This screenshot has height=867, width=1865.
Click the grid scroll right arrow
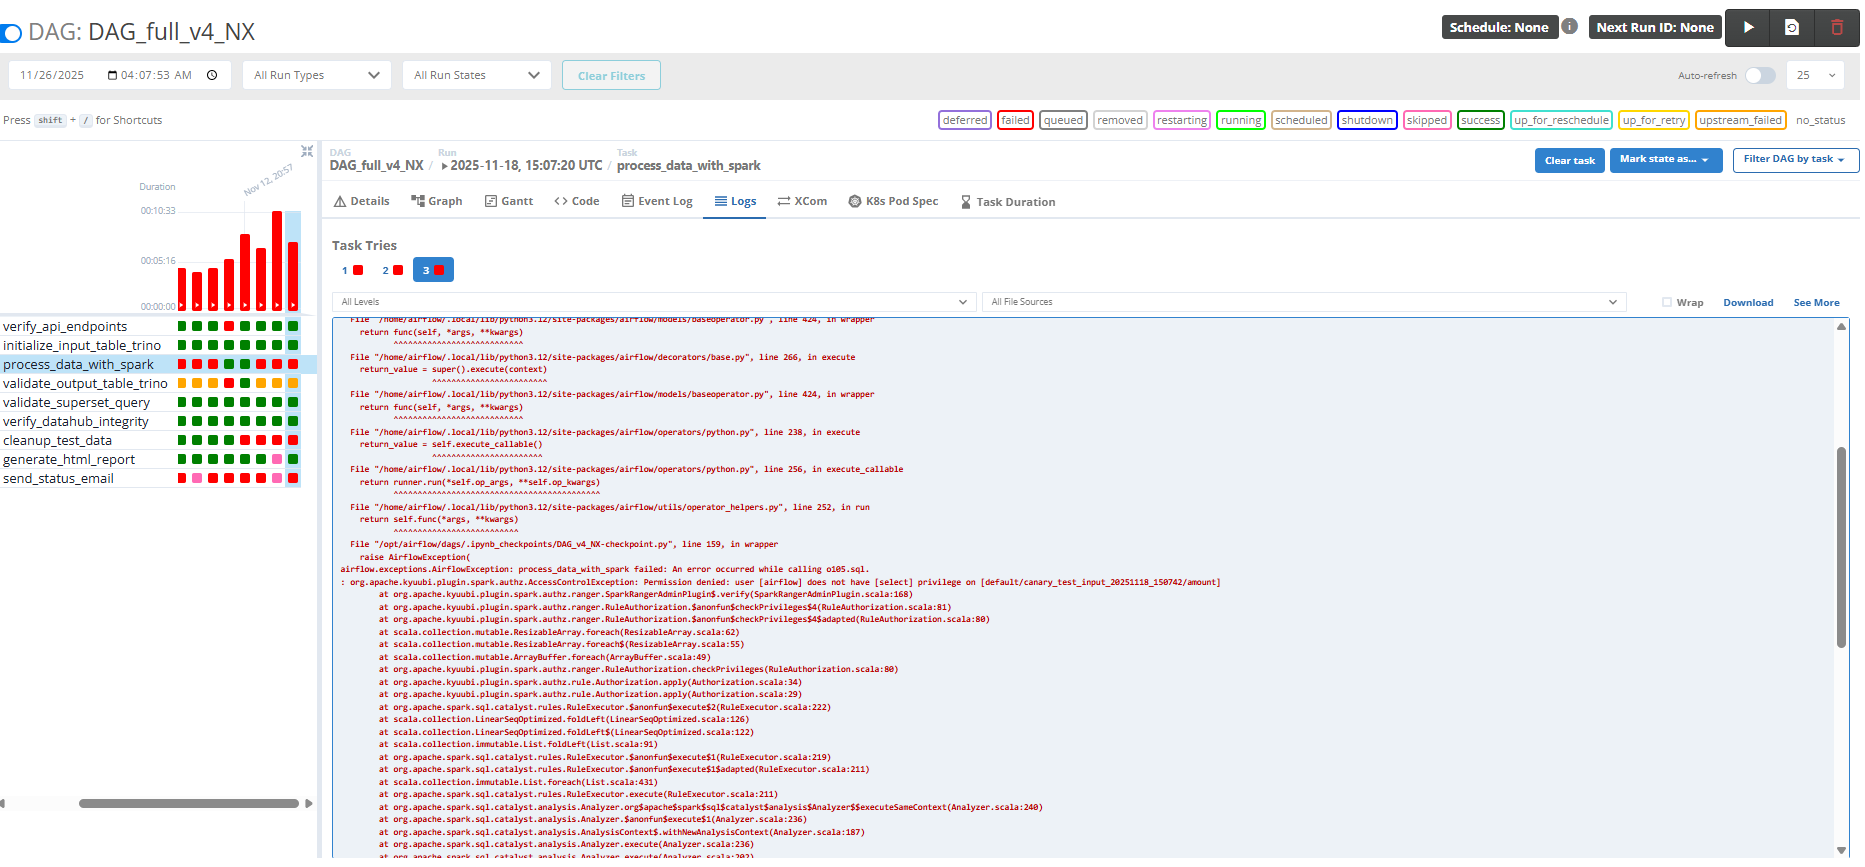click(x=309, y=803)
